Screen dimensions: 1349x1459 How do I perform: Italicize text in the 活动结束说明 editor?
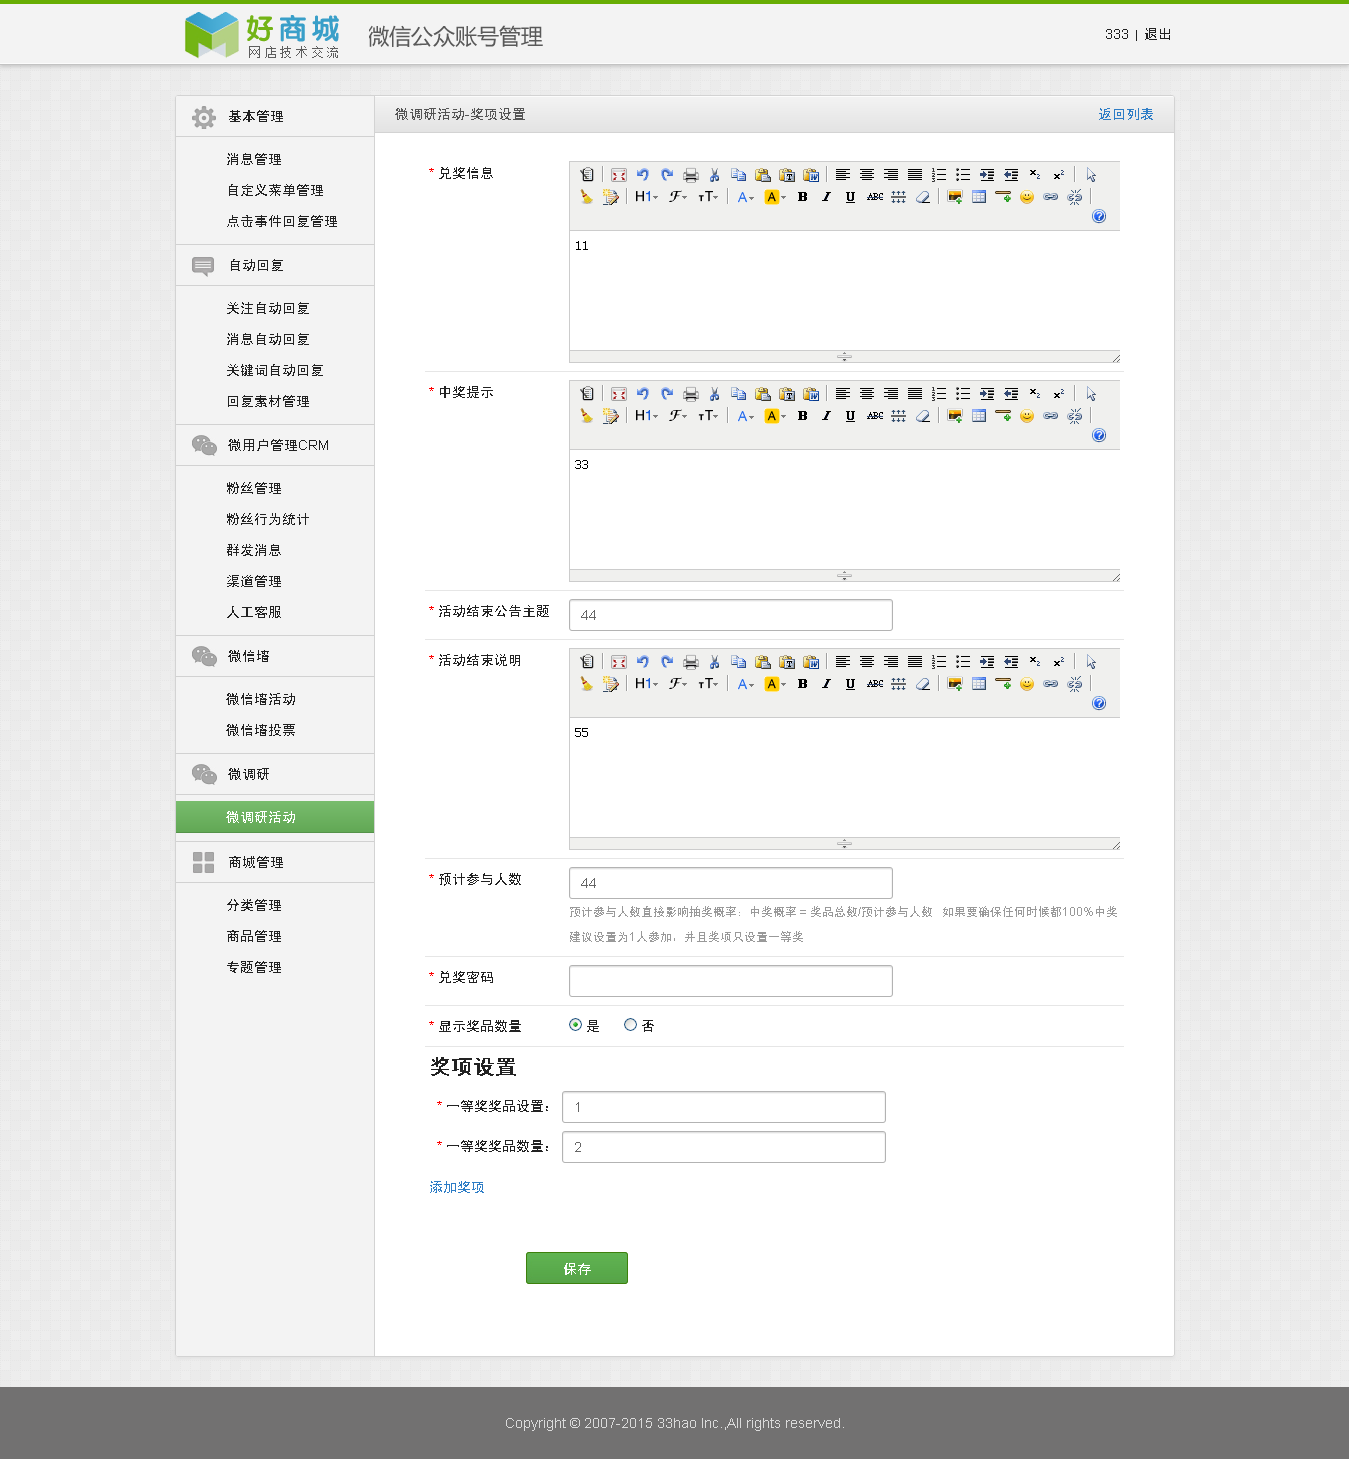coord(827,684)
